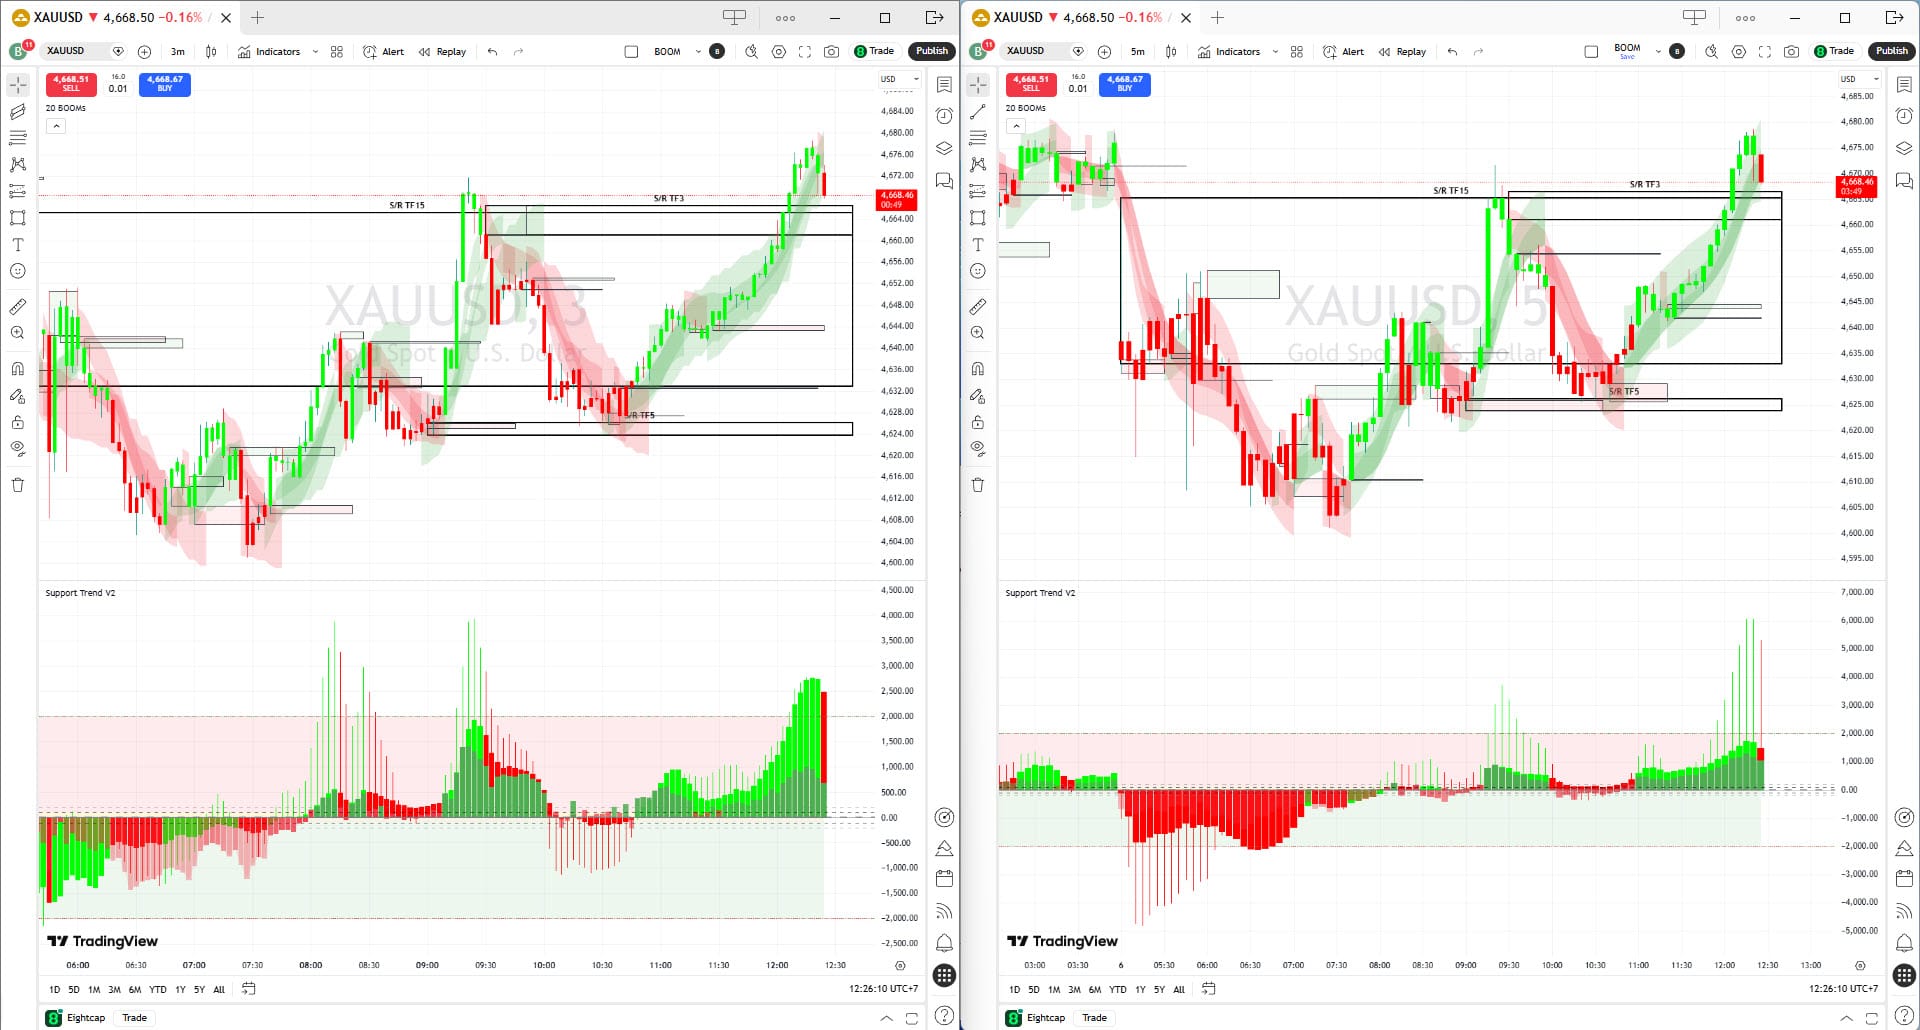Click the 12:26:10 UTC+7 timezone label under the 3m chart
Viewport: 1920px width, 1030px height.
[x=883, y=989]
